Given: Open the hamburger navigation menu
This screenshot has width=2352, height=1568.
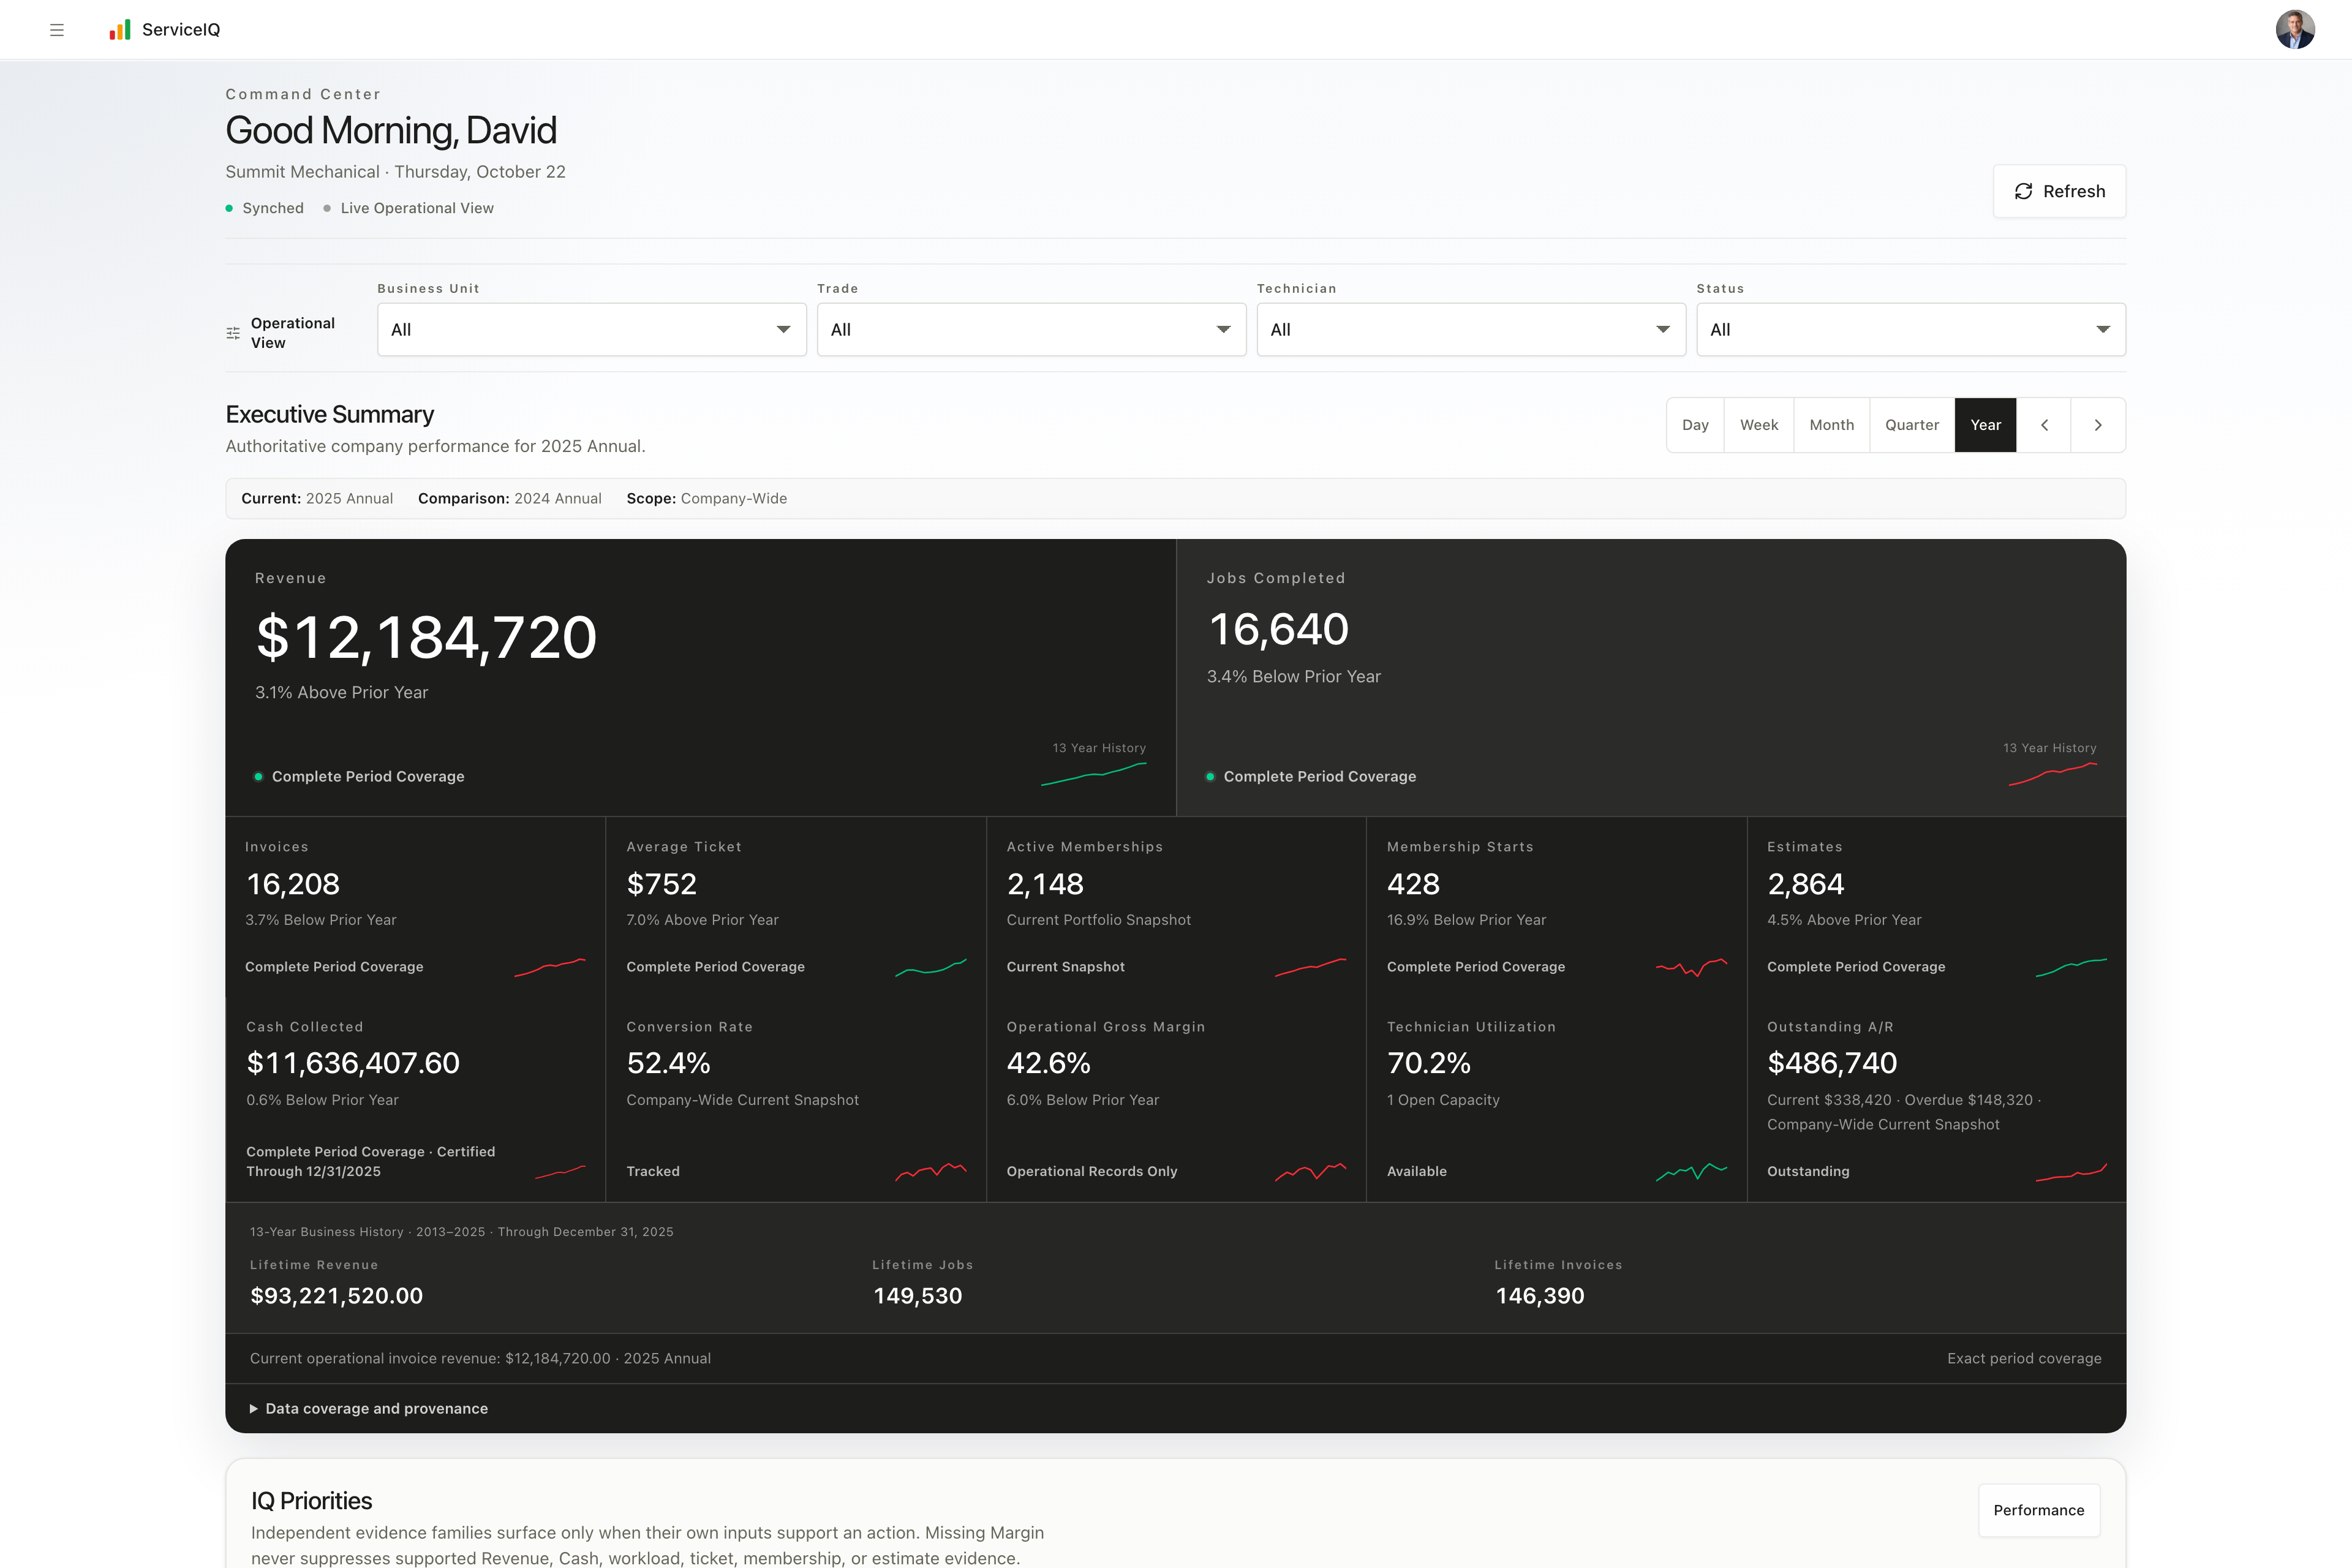Looking at the screenshot, I should pos(57,30).
